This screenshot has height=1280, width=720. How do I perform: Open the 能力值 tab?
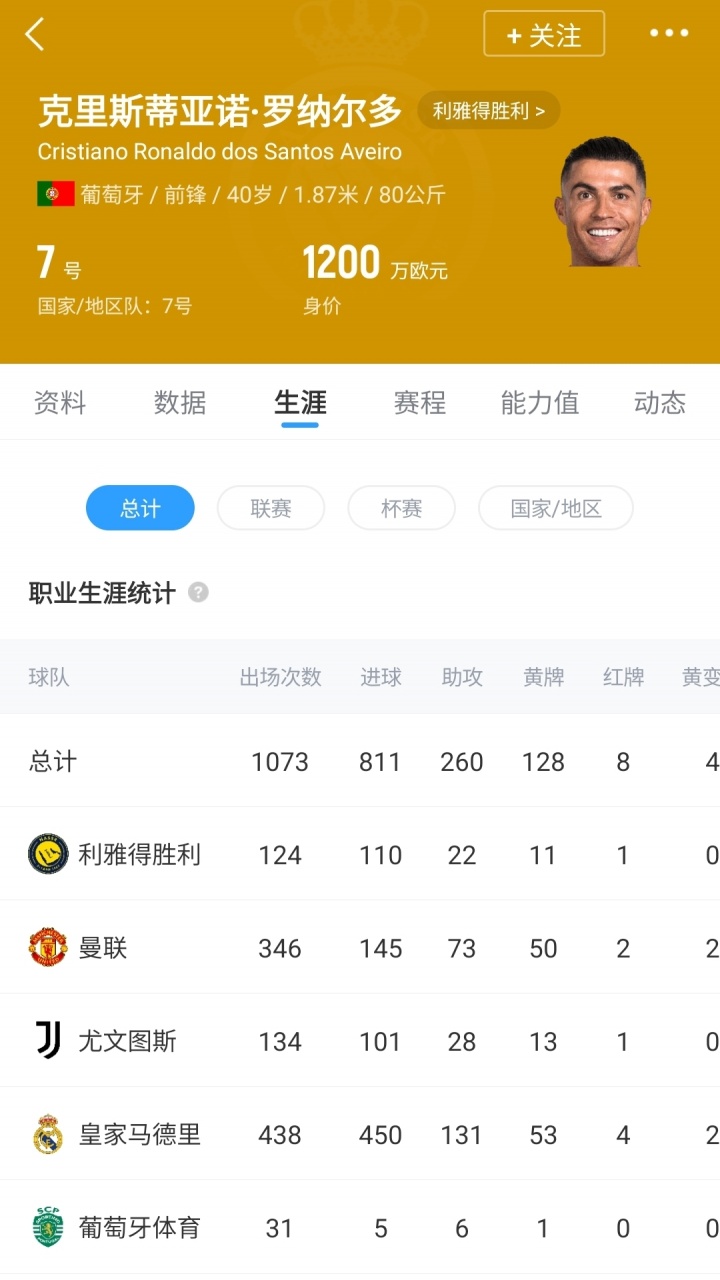pos(540,402)
